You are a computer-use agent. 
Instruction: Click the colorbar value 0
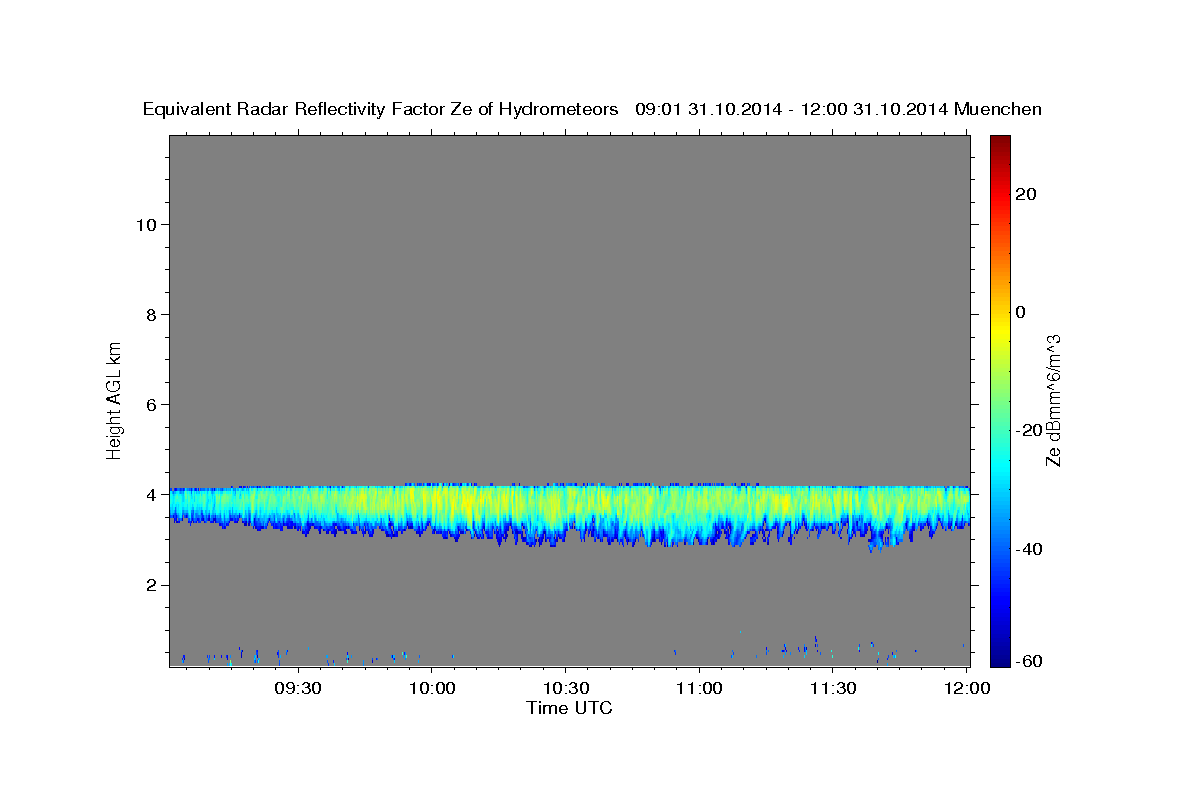click(x=1021, y=312)
